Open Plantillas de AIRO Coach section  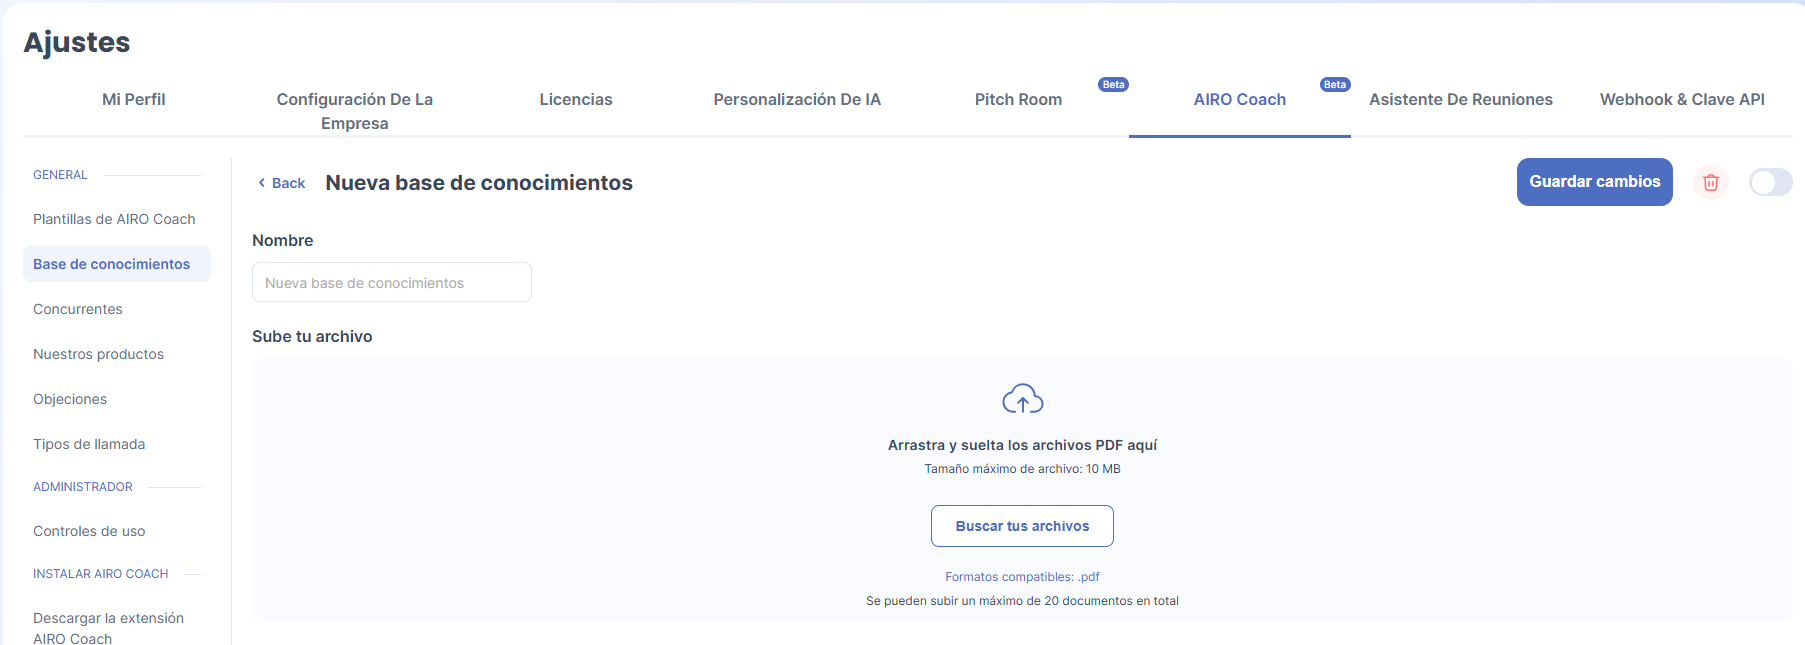point(114,219)
